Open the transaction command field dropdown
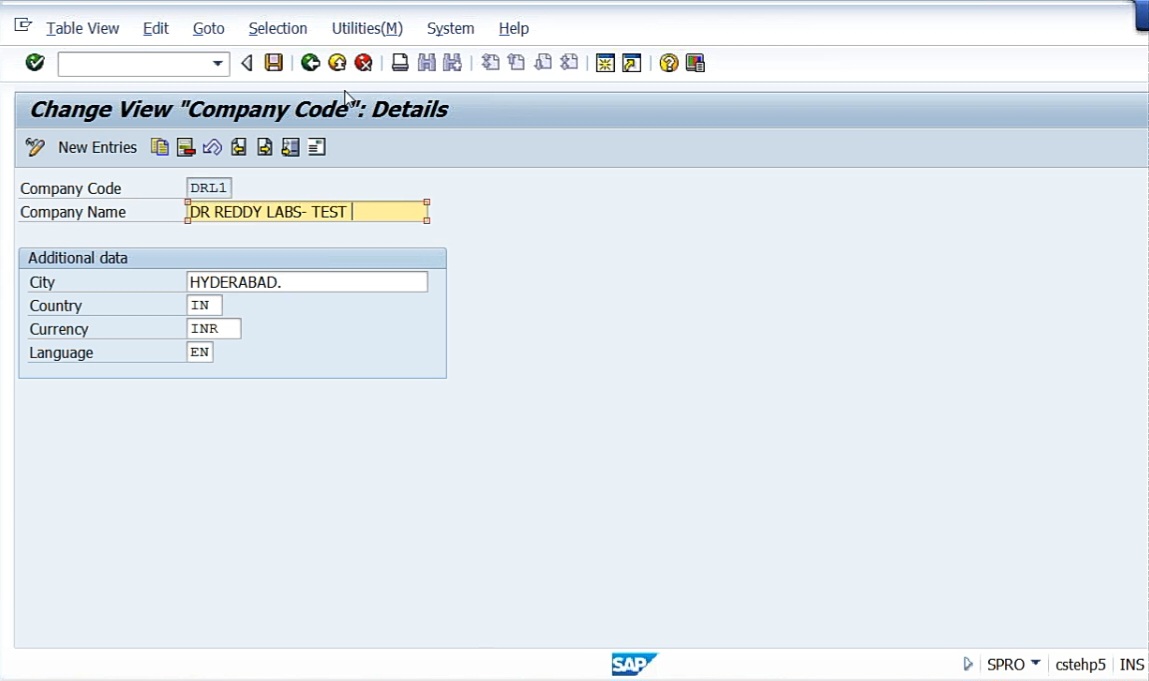 click(218, 64)
